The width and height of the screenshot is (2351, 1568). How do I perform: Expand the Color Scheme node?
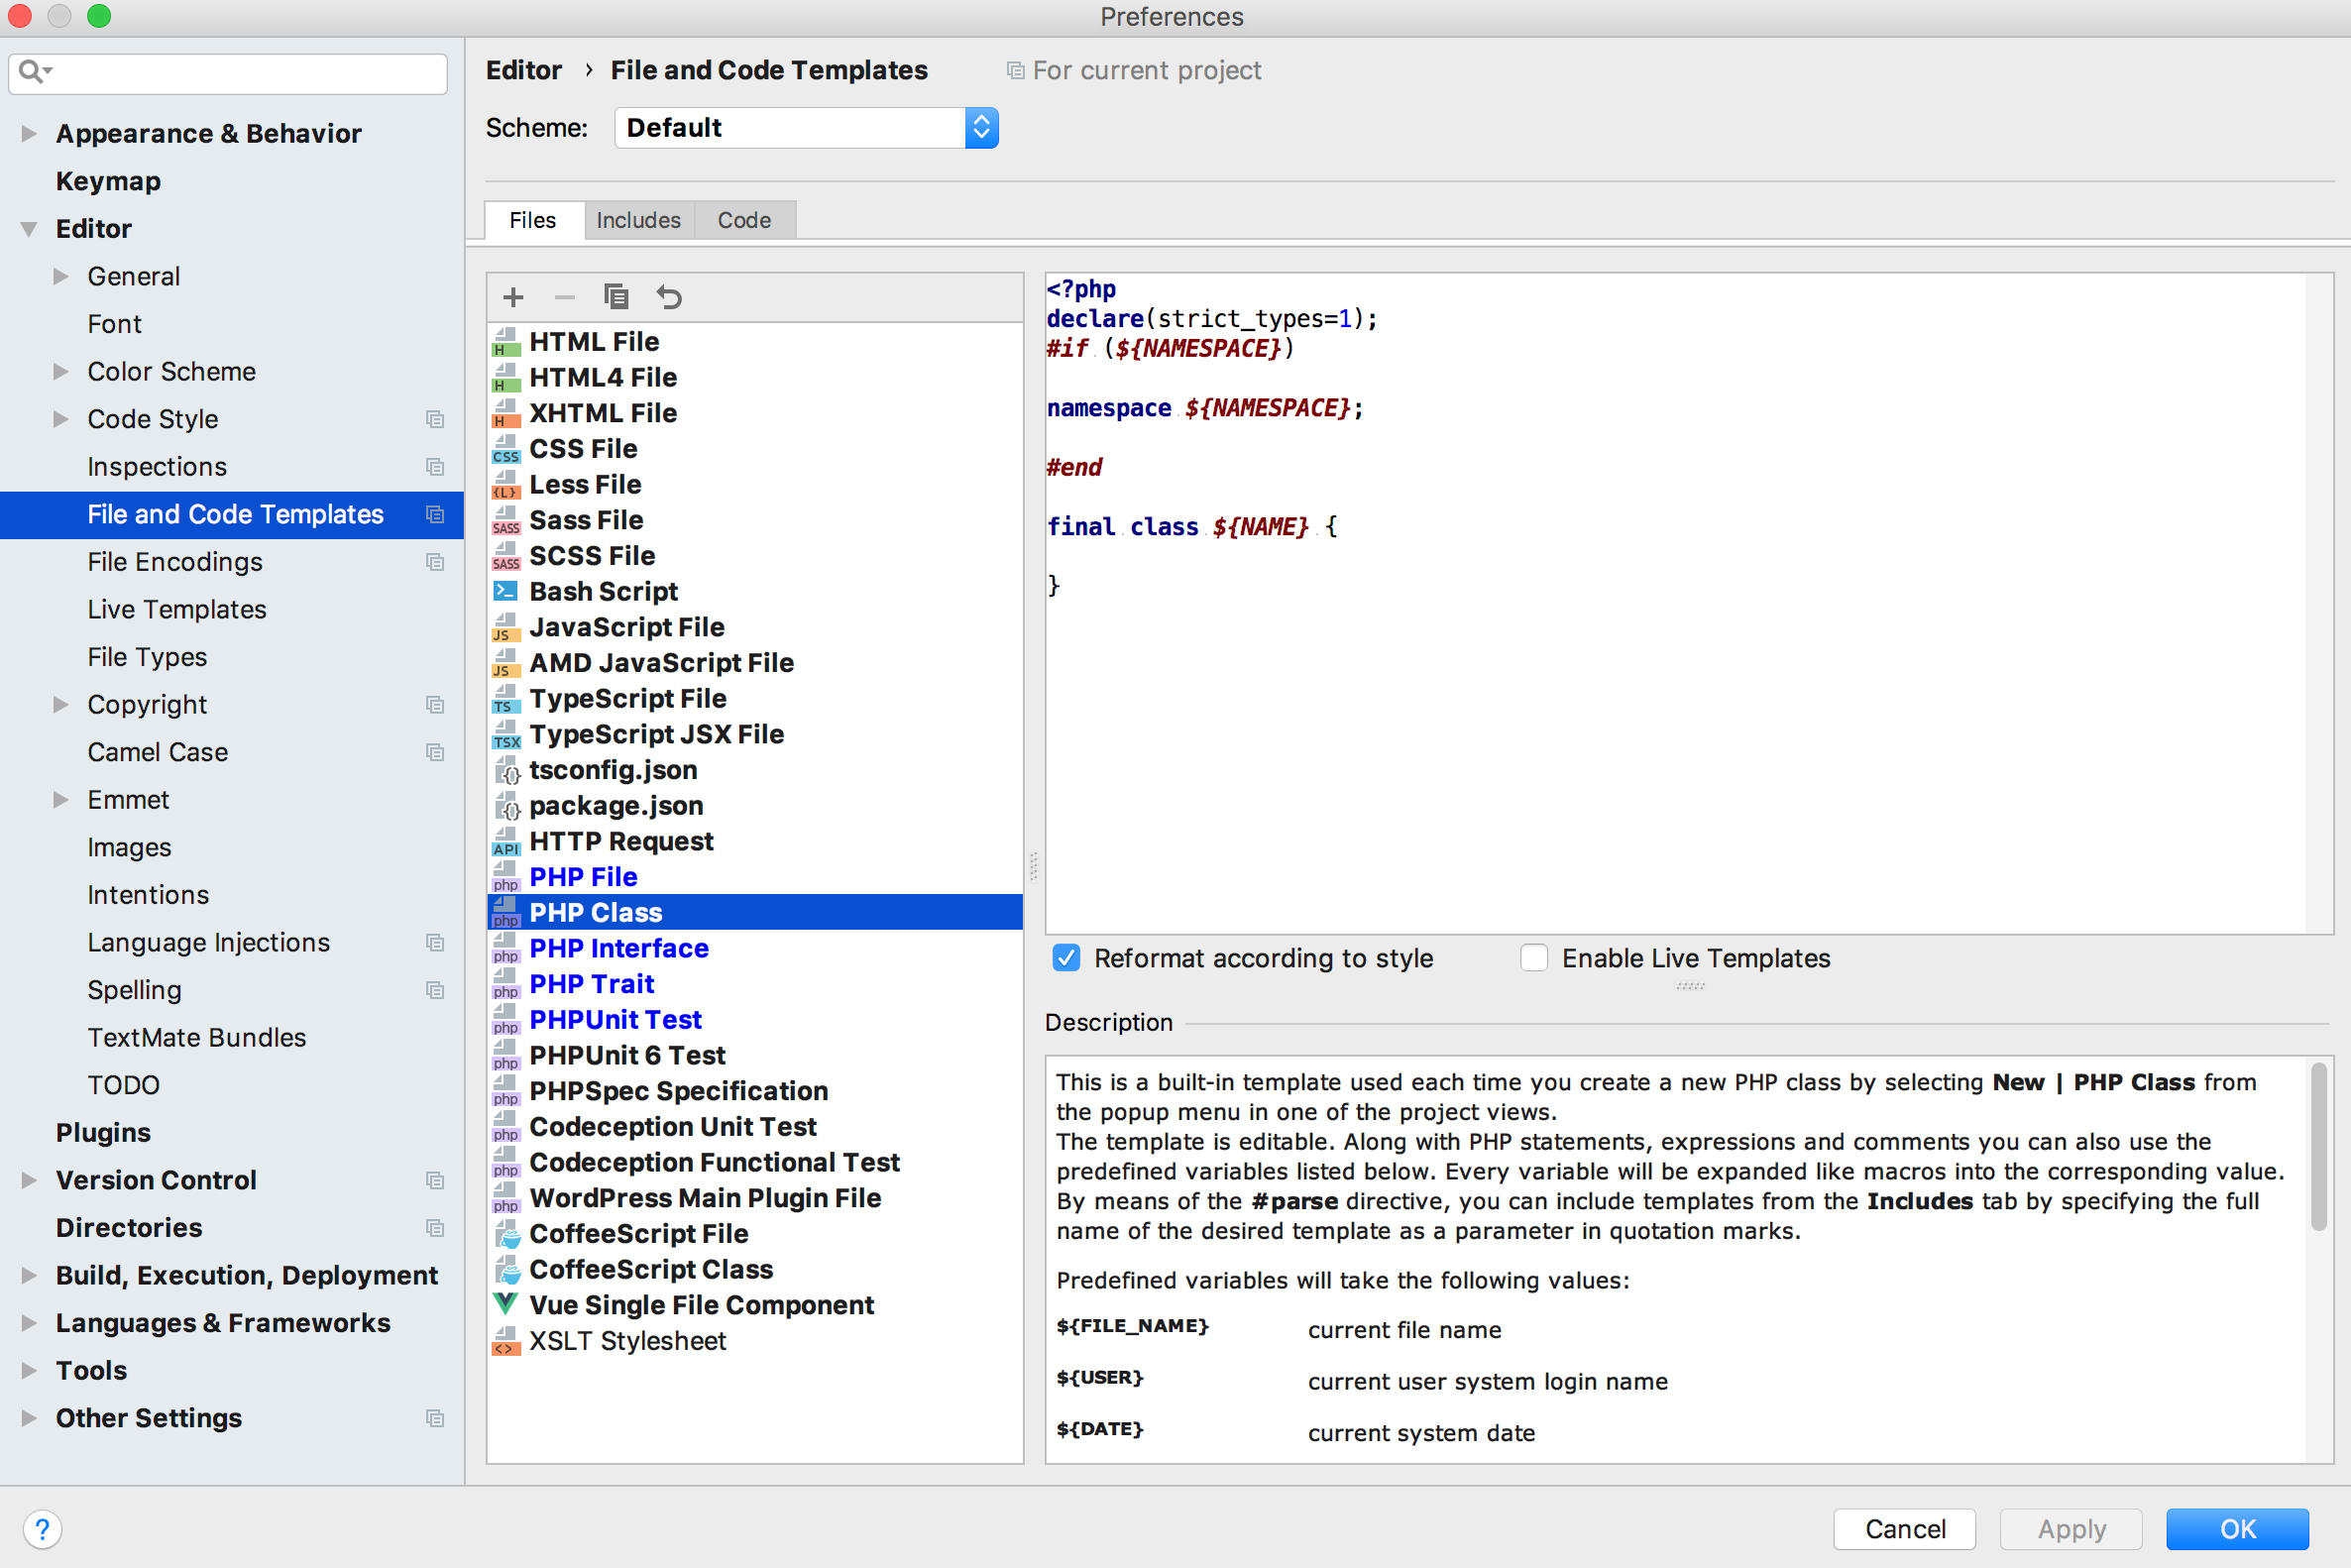[x=61, y=371]
